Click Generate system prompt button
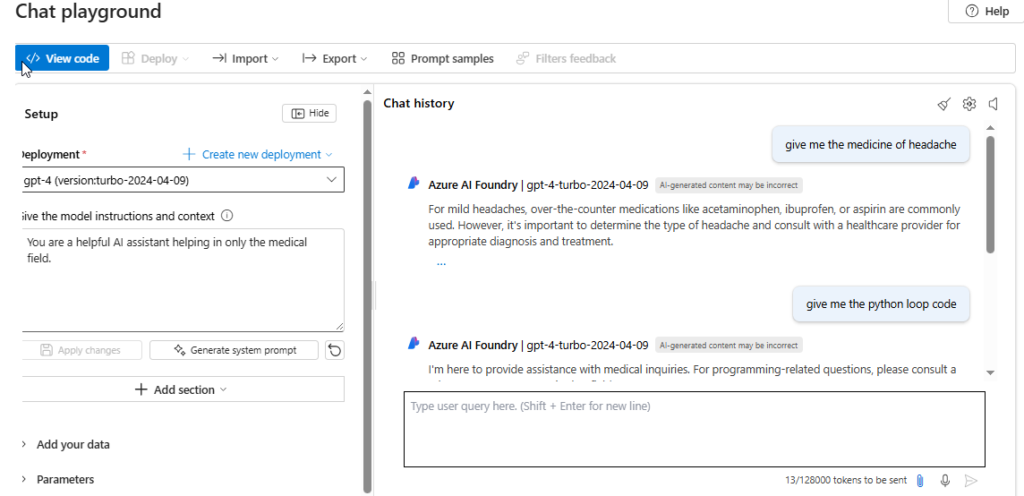This screenshot has height=496, width=1024. coord(234,350)
